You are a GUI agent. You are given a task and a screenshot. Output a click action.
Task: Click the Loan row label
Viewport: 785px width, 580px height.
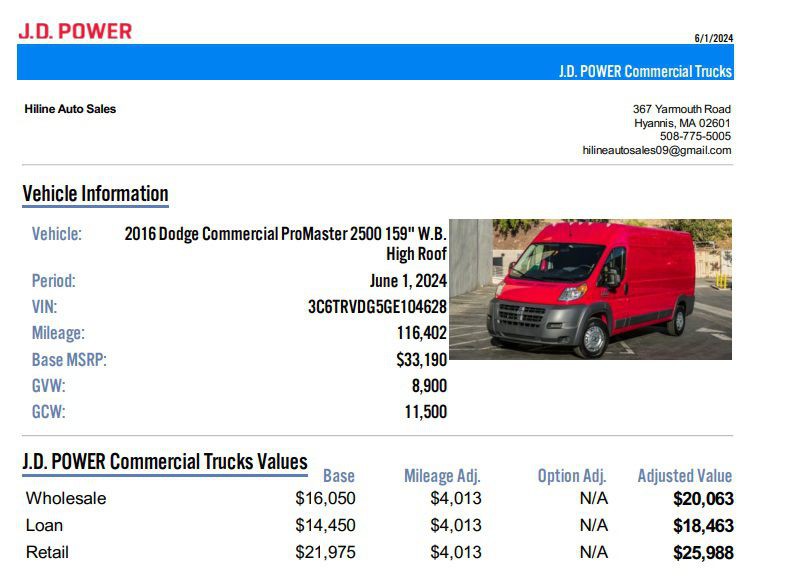point(44,525)
